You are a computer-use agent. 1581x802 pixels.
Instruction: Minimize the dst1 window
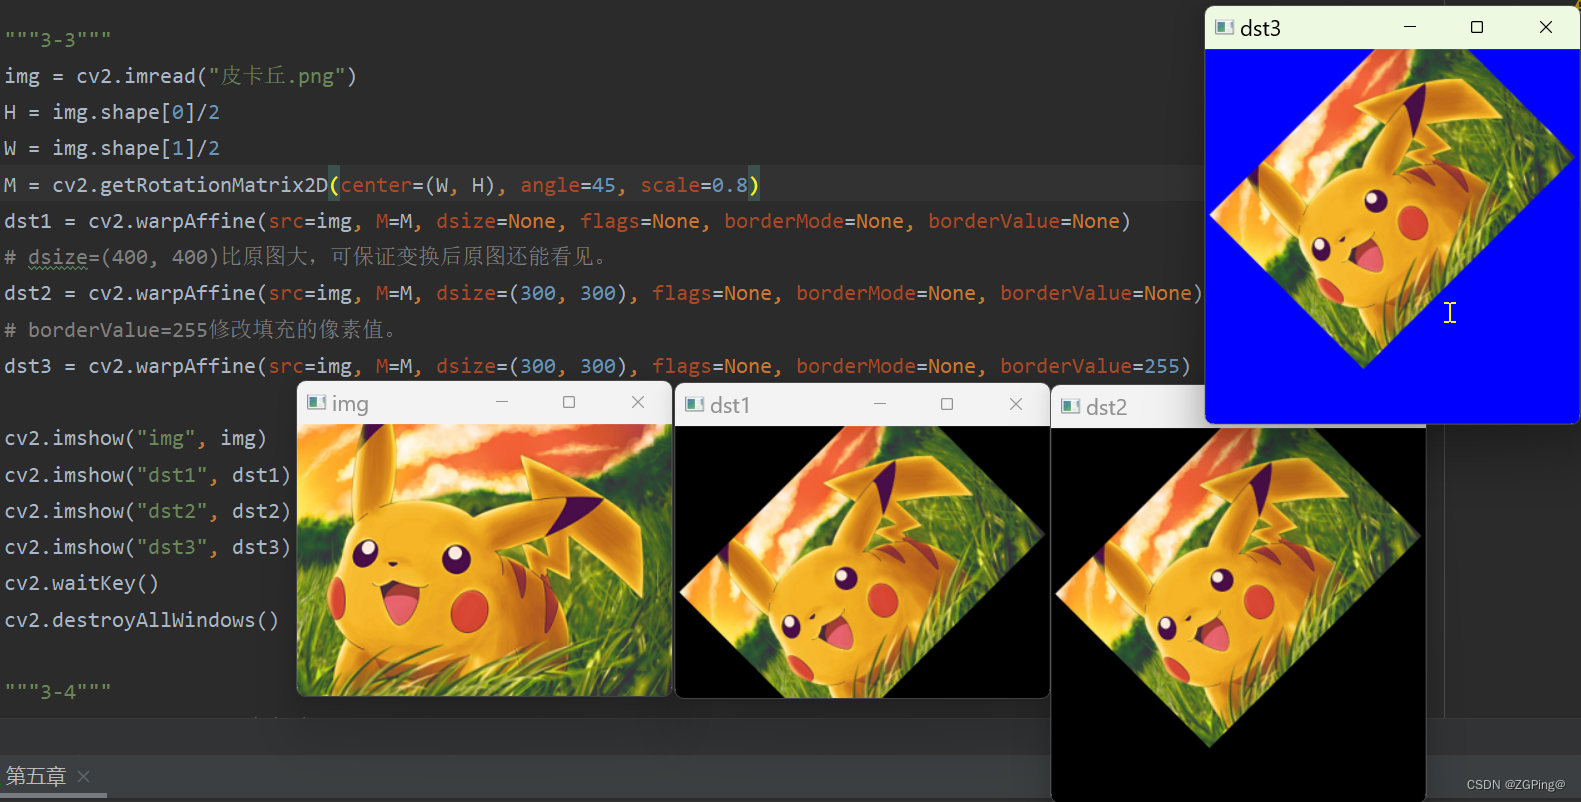click(x=880, y=404)
